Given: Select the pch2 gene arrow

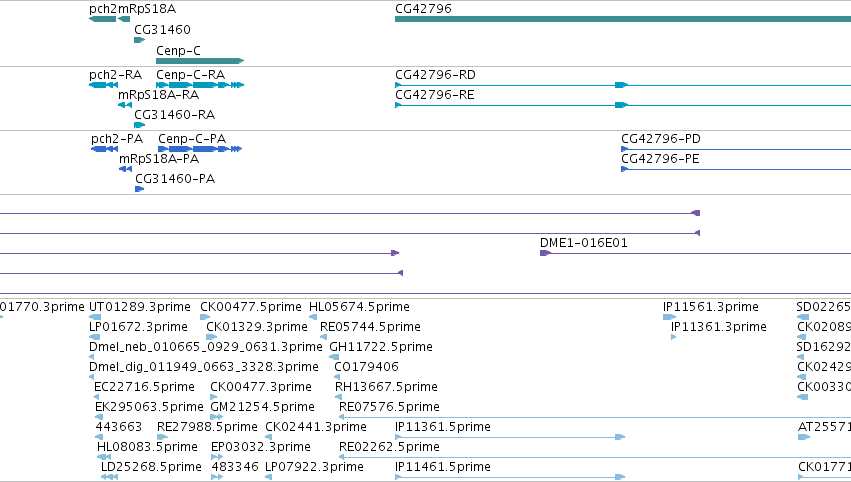Looking at the screenshot, I should [x=103, y=19].
